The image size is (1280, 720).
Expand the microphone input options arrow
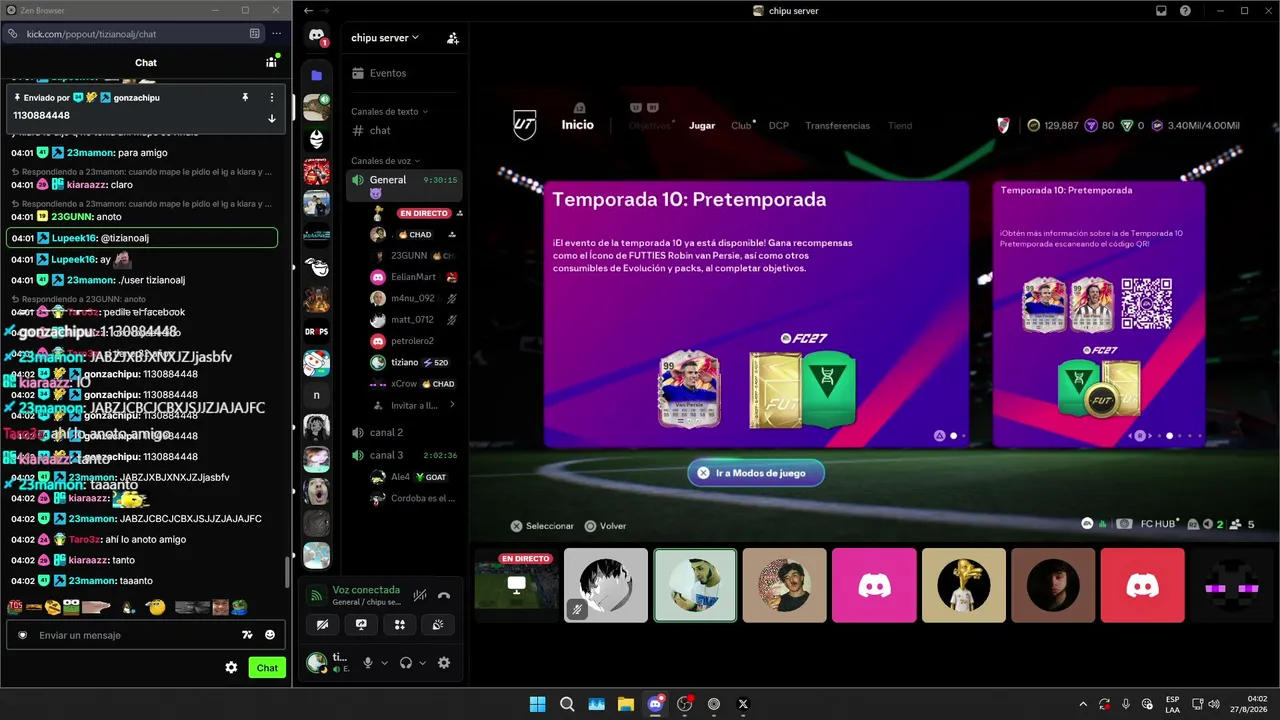384,663
